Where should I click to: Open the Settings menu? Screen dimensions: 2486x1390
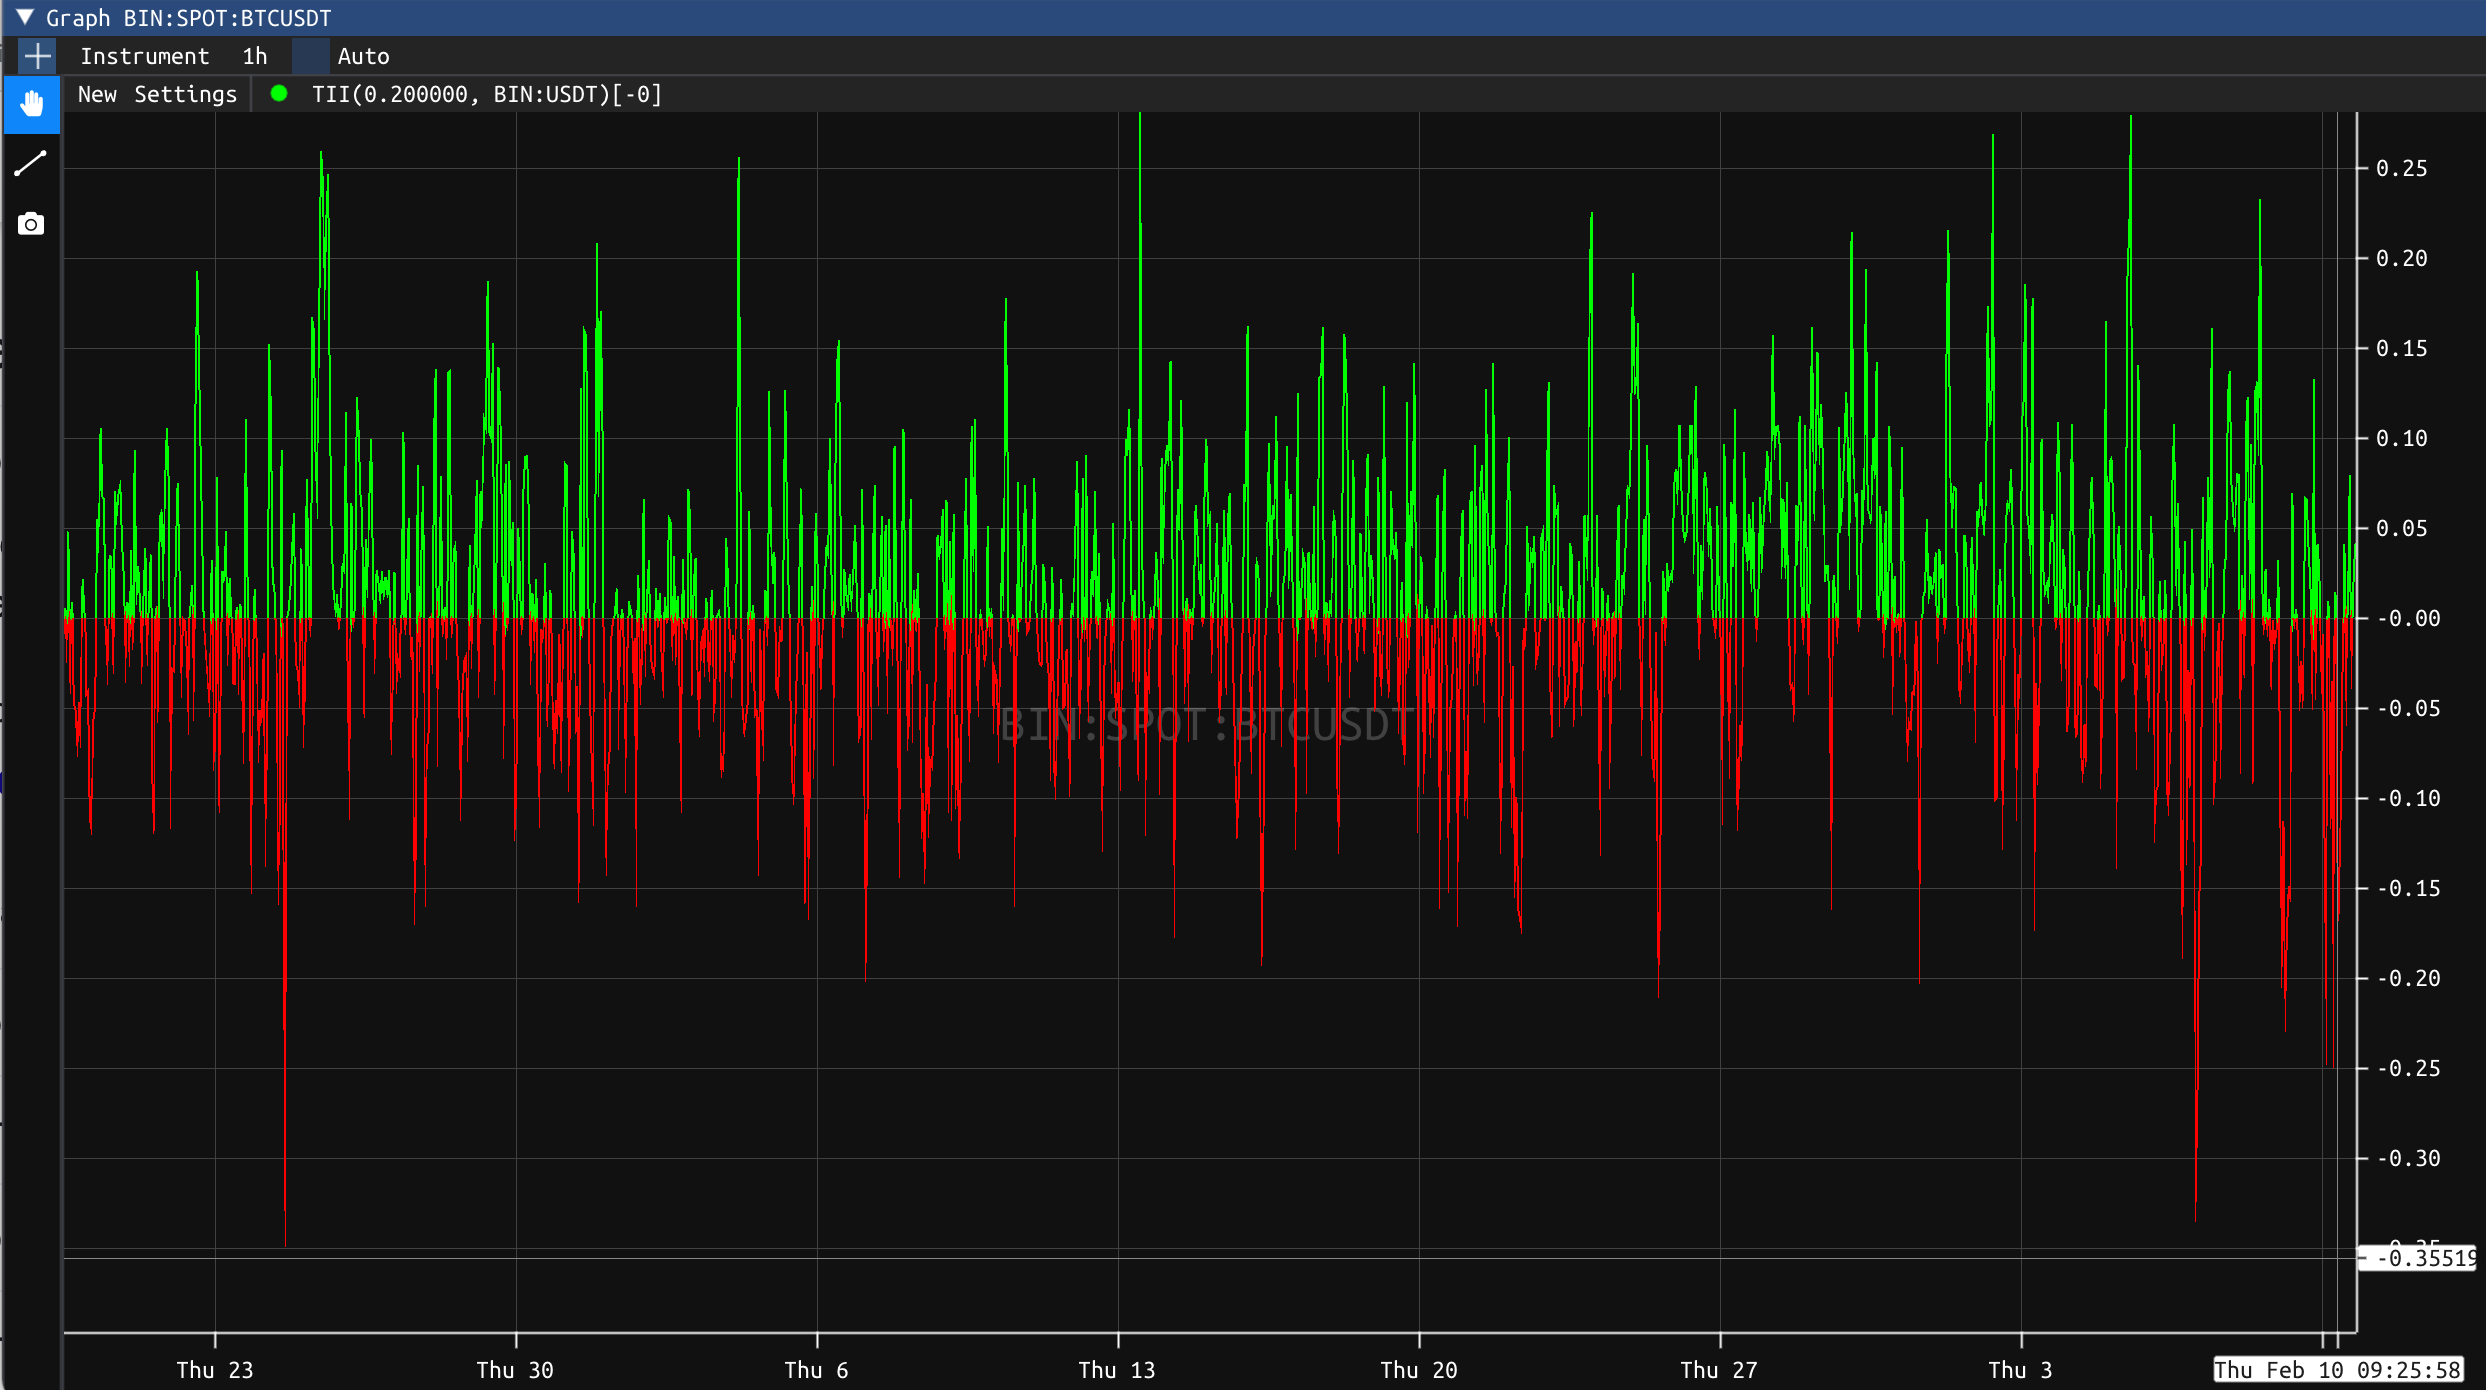tap(186, 94)
